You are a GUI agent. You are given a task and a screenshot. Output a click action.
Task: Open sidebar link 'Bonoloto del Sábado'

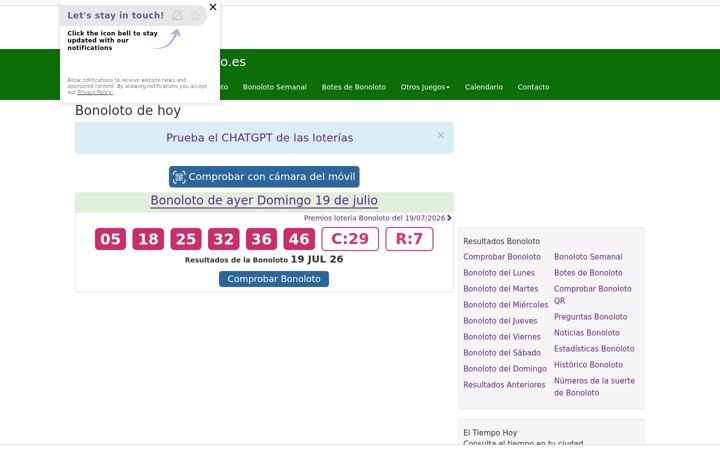[x=502, y=353]
